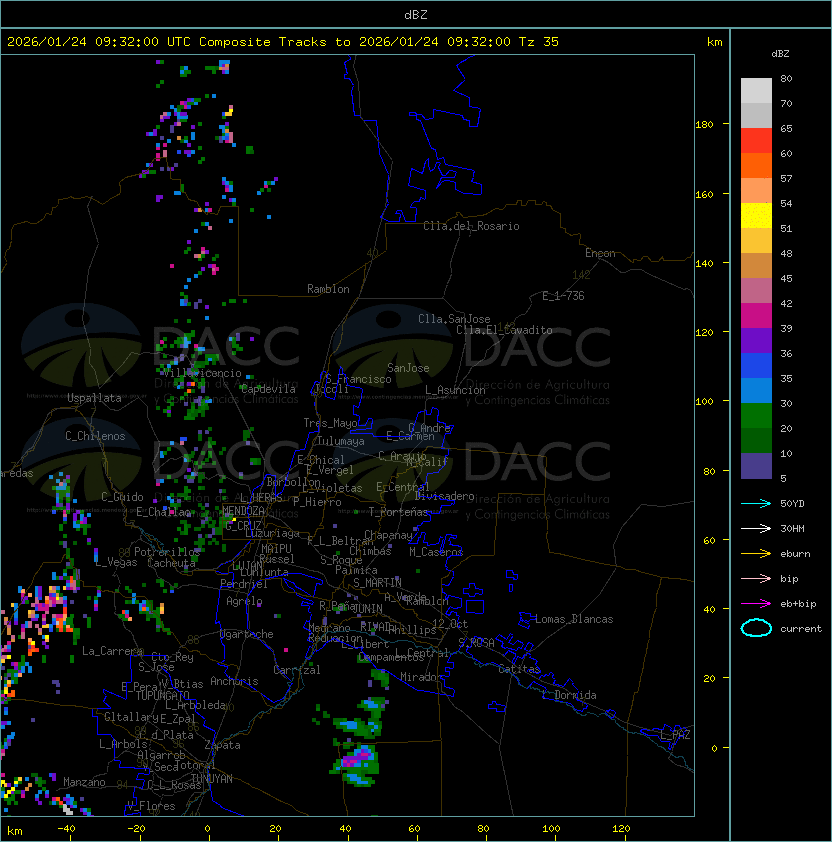832x842 pixels.
Task: Click the 'Tz 35' threshold text in header
Action: tap(539, 42)
